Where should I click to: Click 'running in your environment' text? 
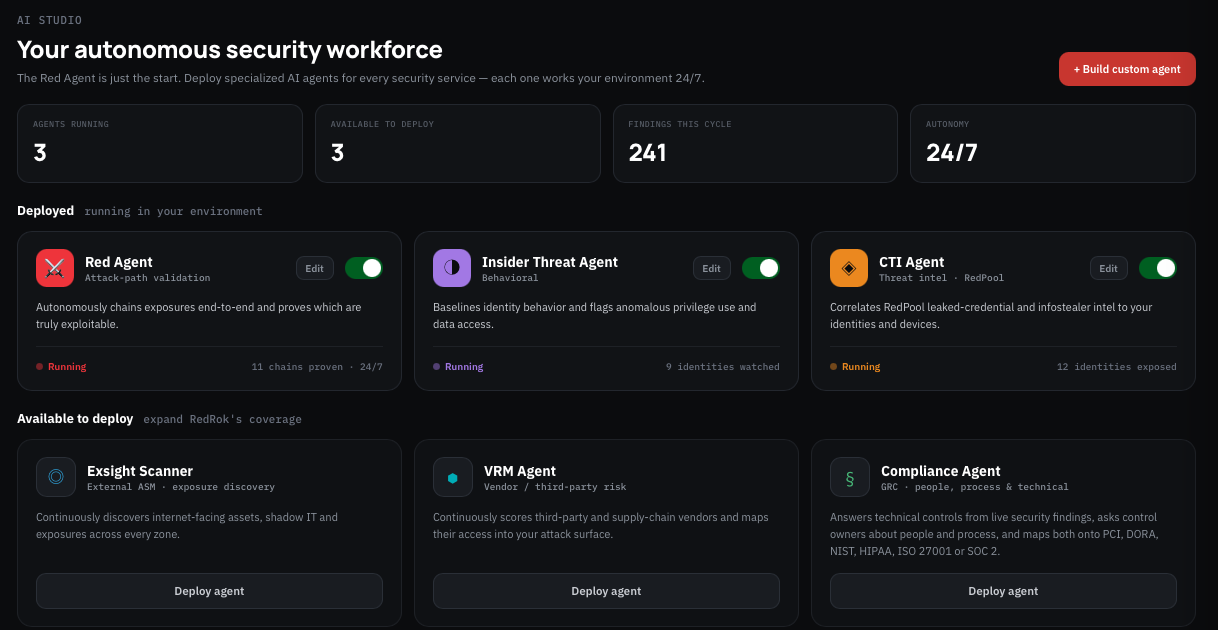click(x=173, y=212)
